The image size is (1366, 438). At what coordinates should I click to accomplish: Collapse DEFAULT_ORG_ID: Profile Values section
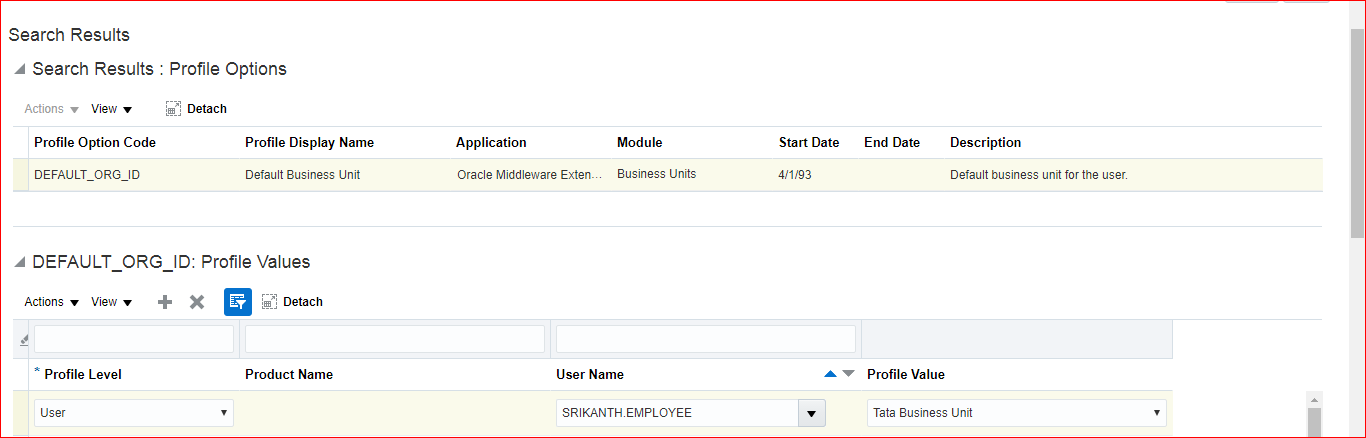coord(19,263)
